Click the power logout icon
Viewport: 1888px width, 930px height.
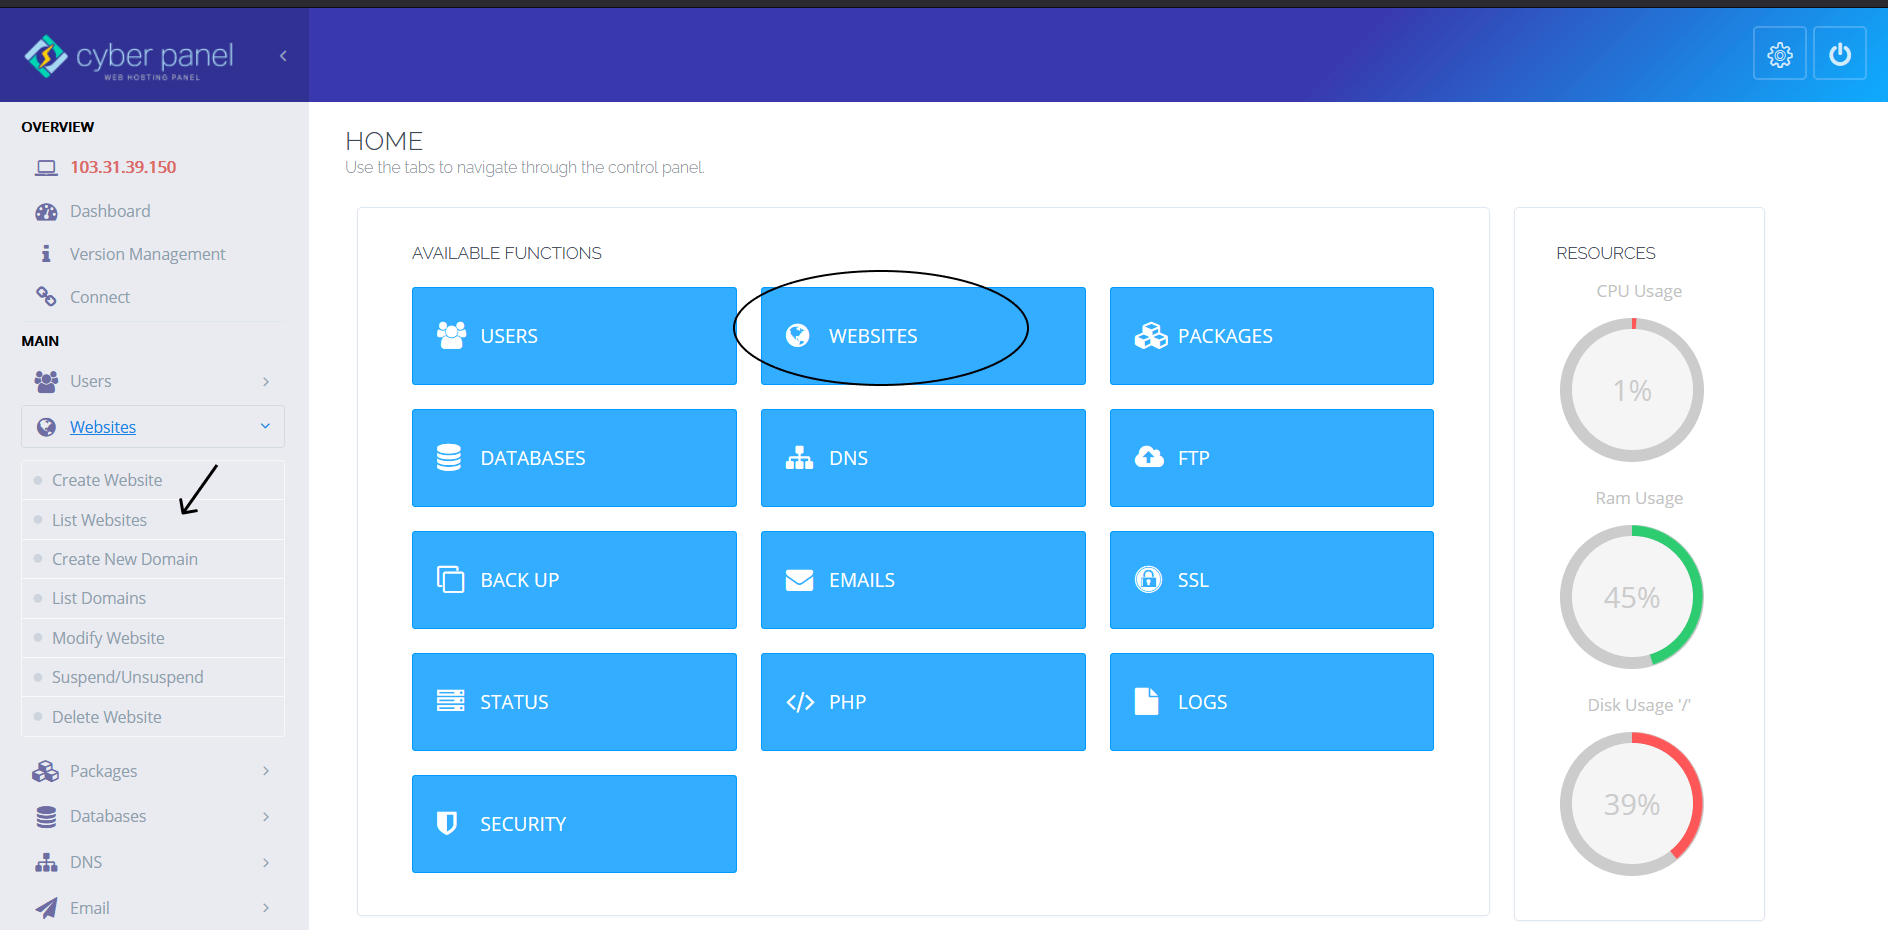click(1839, 54)
